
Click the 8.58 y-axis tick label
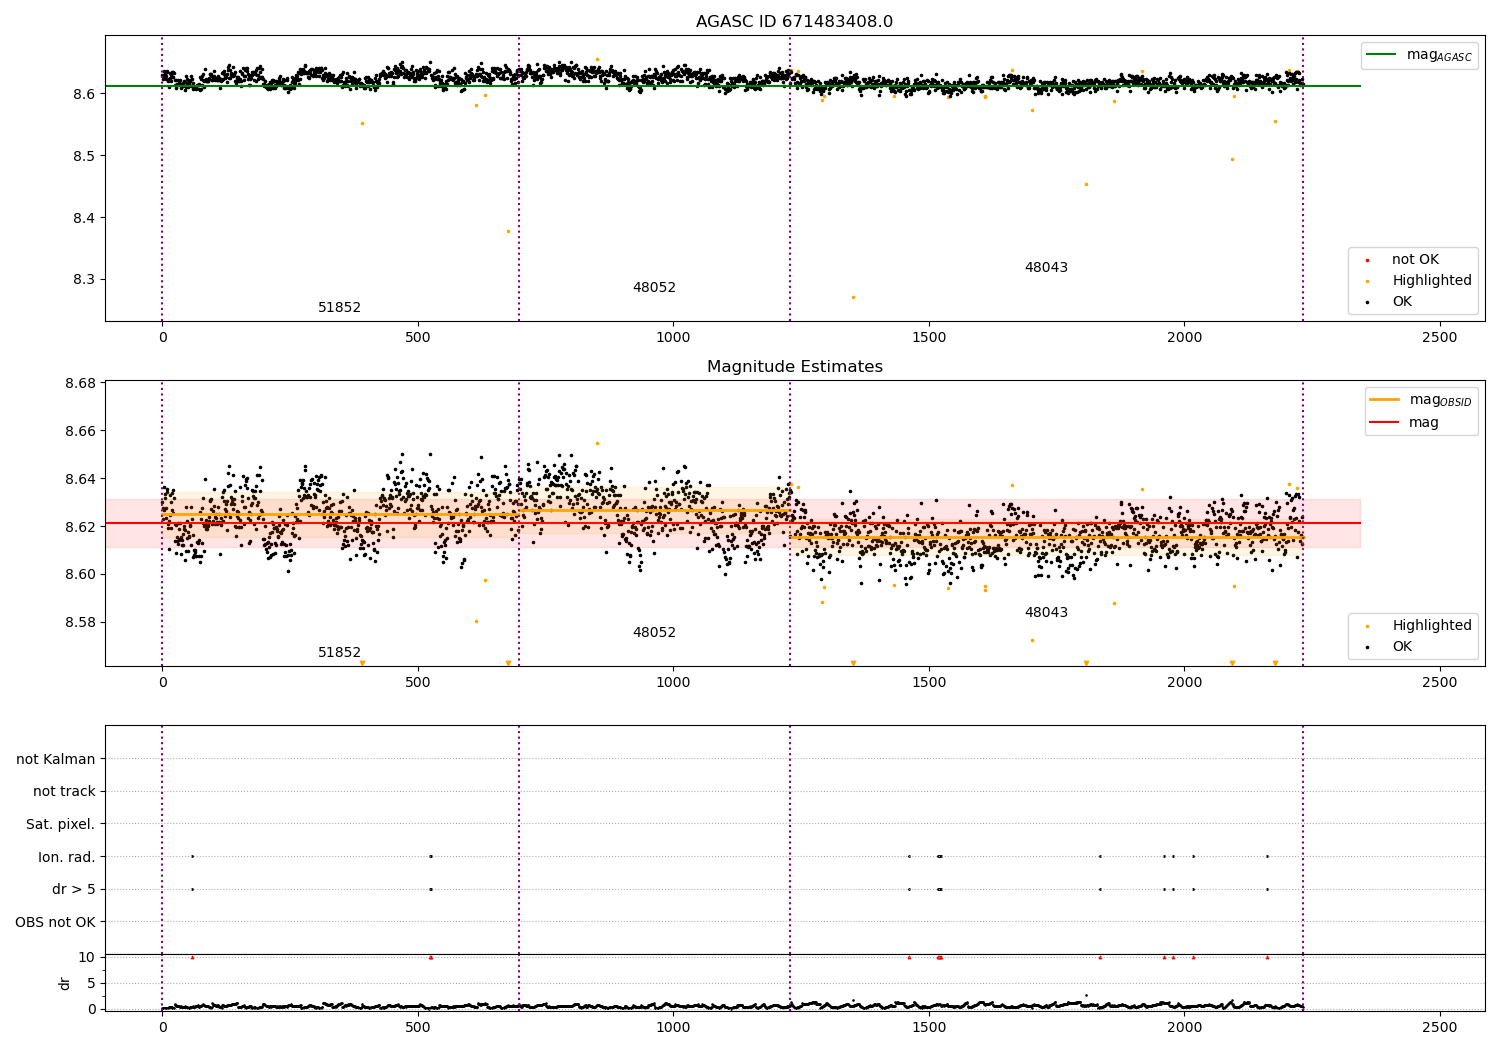(78, 623)
